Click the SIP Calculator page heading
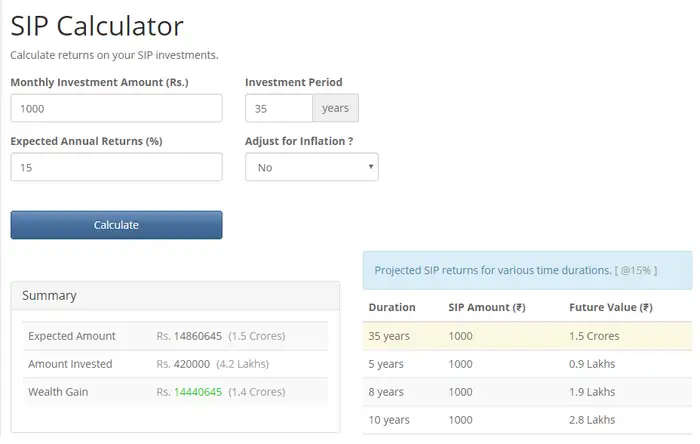 pyautogui.click(x=97, y=25)
